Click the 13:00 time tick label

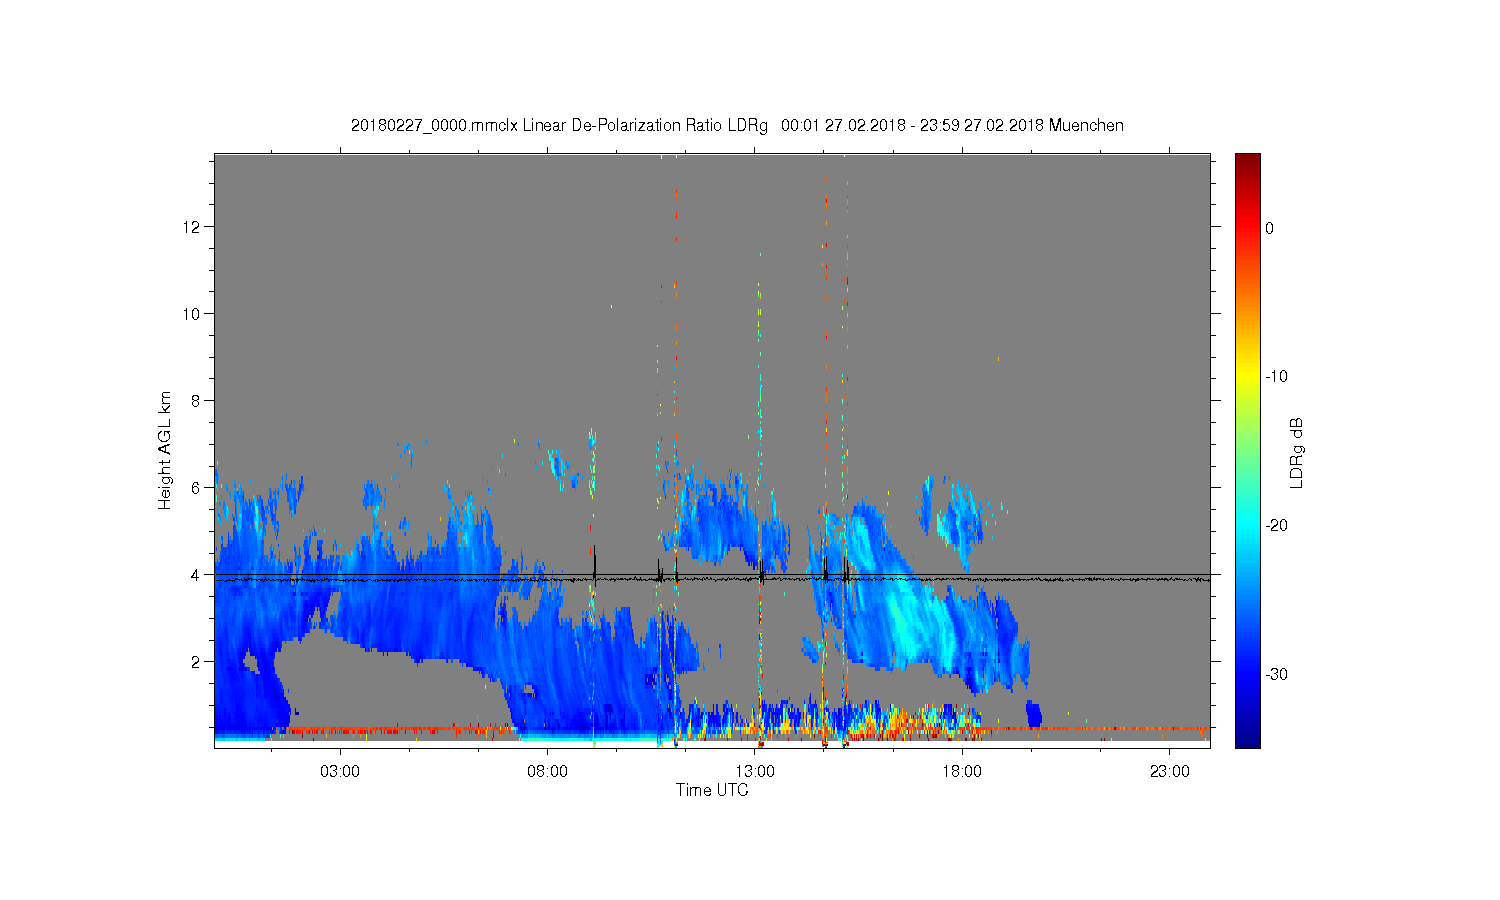point(755,772)
